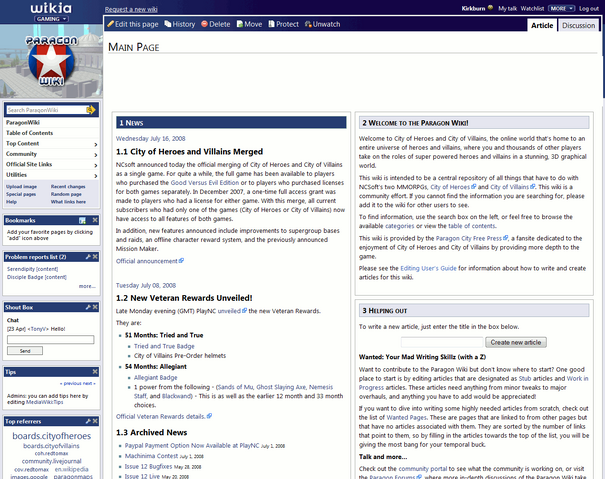This screenshot has width=605, height=479.
Task: Click the Paragon Wiki star logo
Action: pos(51,61)
